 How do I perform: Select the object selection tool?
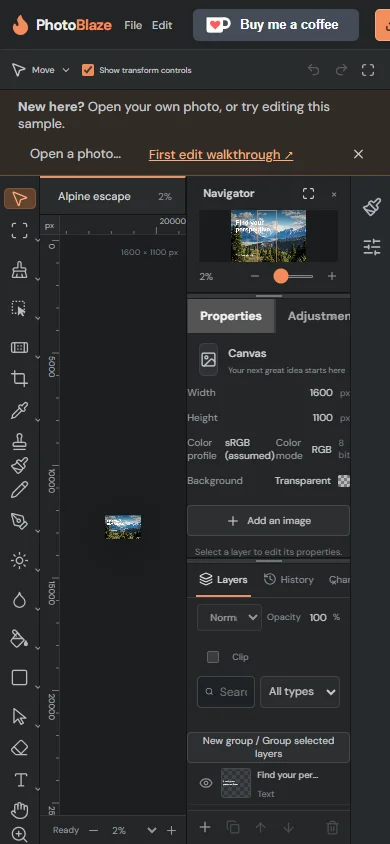point(19,308)
